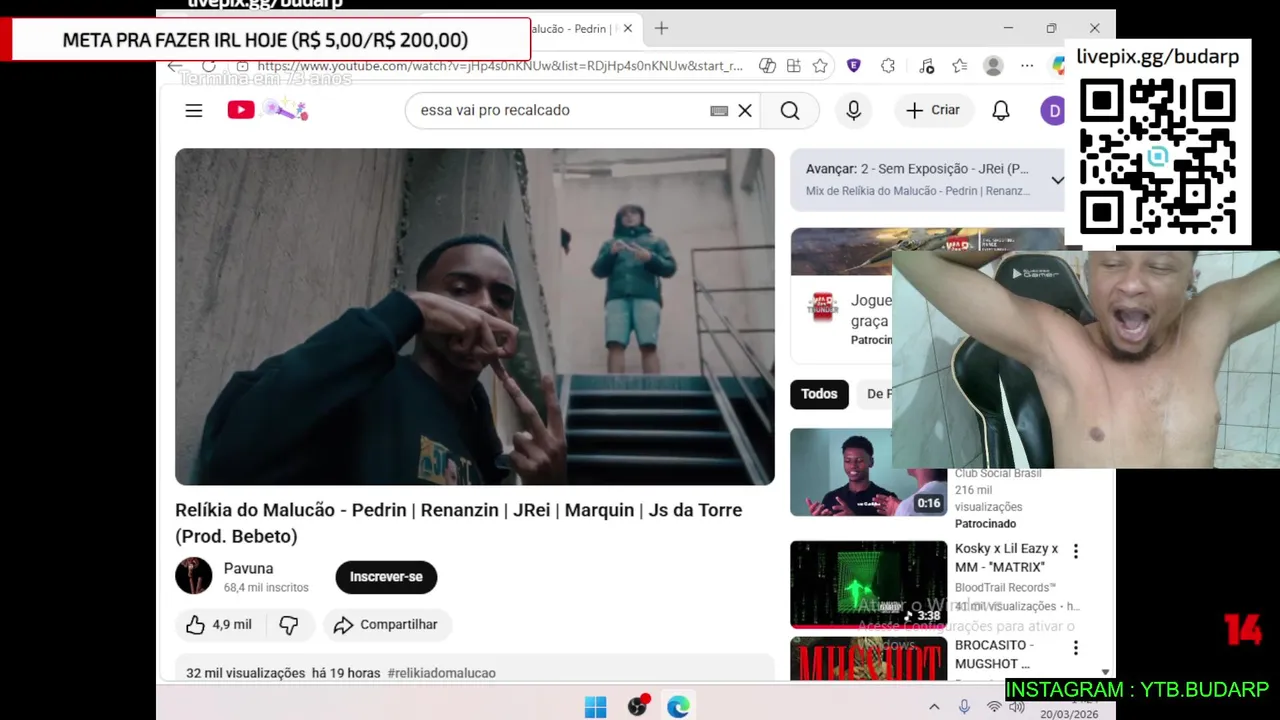This screenshot has width=1280, height=720.
Task: Open Edge Settings and more menu
Action: (1027, 66)
